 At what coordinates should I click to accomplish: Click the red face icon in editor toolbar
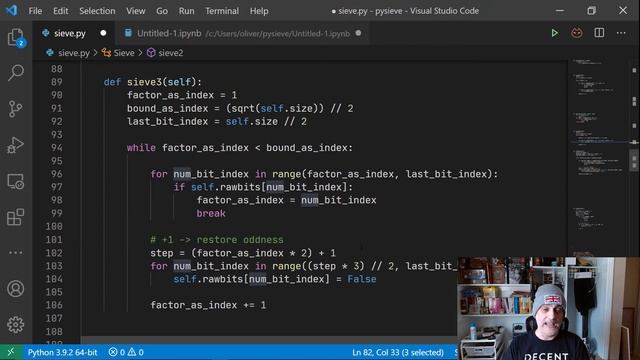click(x=576, y=33)
